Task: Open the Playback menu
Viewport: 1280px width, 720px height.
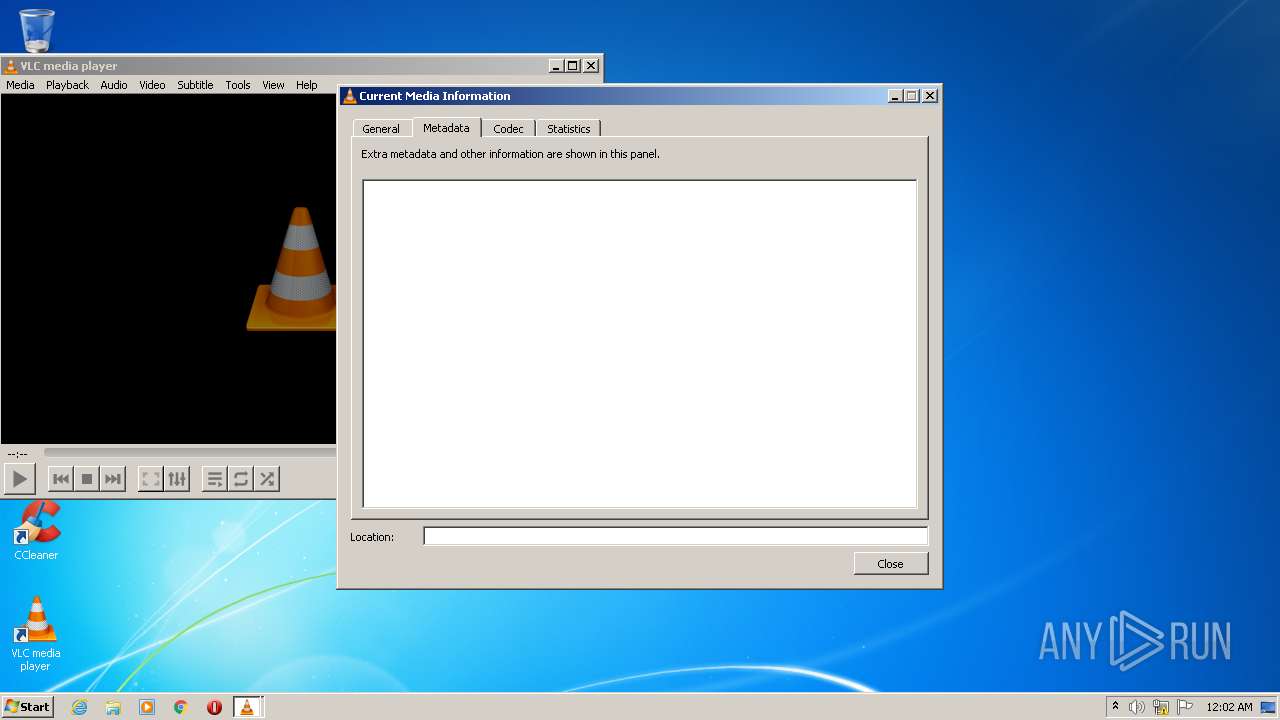Action: tap(67, 85)
